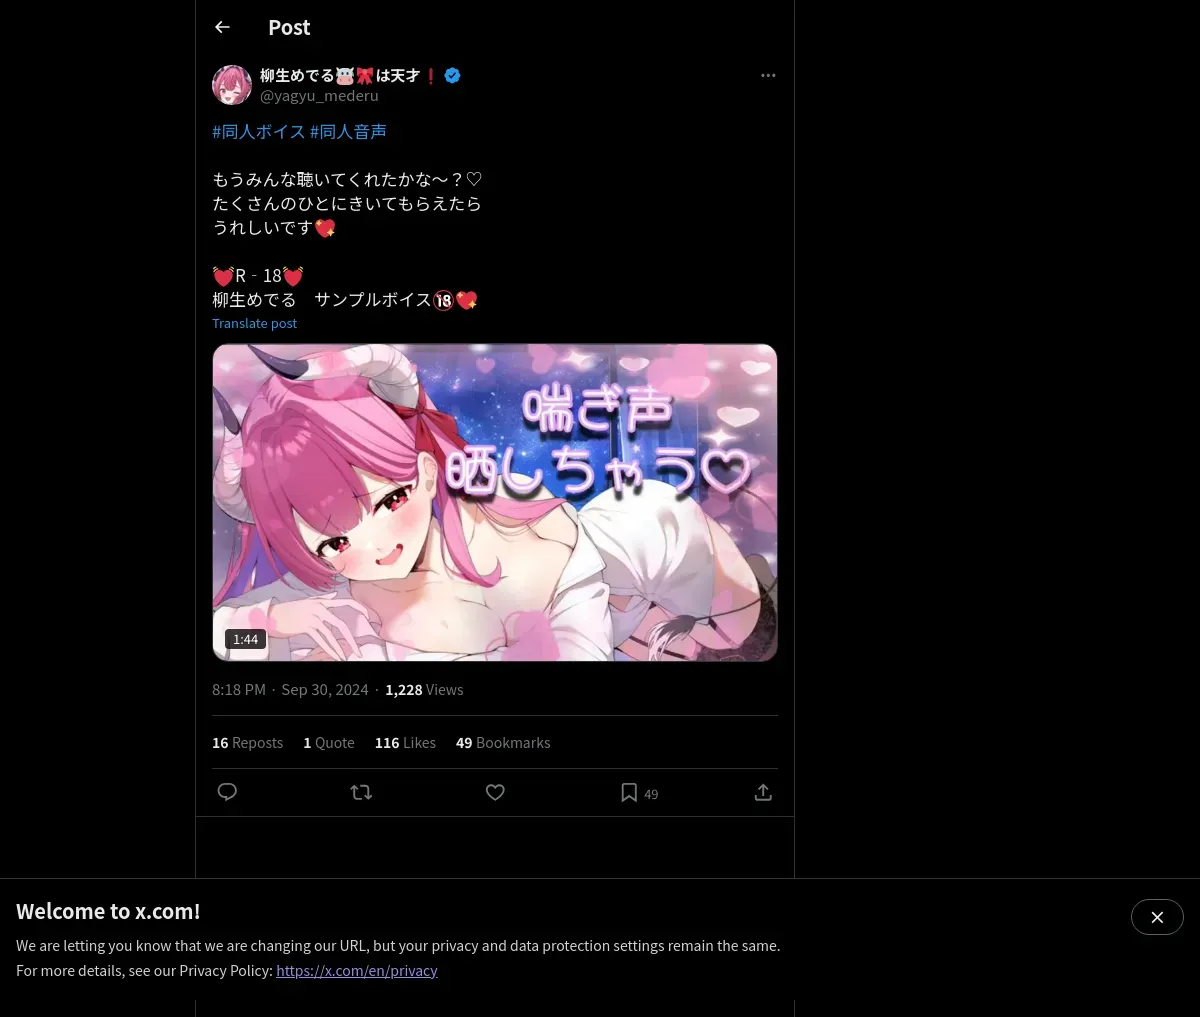Viewport: 1200px width, 1017px height.
Task: Click the @yagyu_mederu handle
Action: (319, 96)
